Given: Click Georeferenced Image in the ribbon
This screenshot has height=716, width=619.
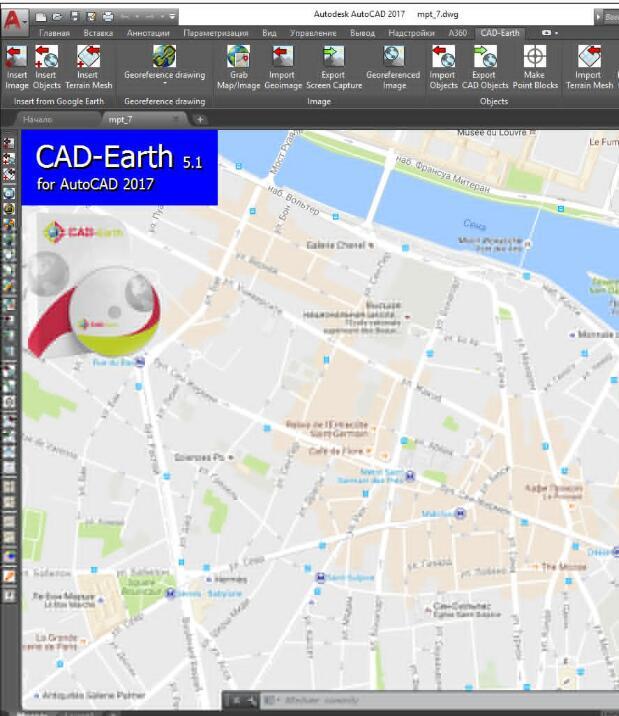Looking at the screenshot, I should click(x=393, y=67).
